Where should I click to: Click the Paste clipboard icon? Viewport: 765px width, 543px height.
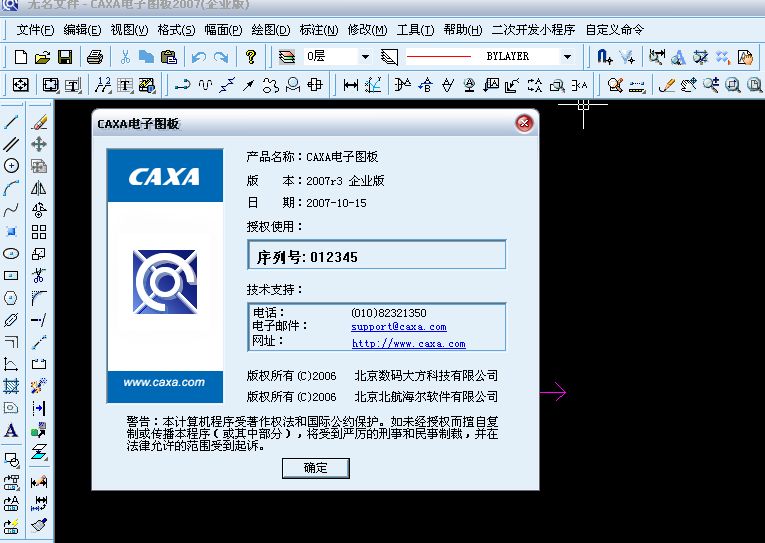(x=168, y=57)
